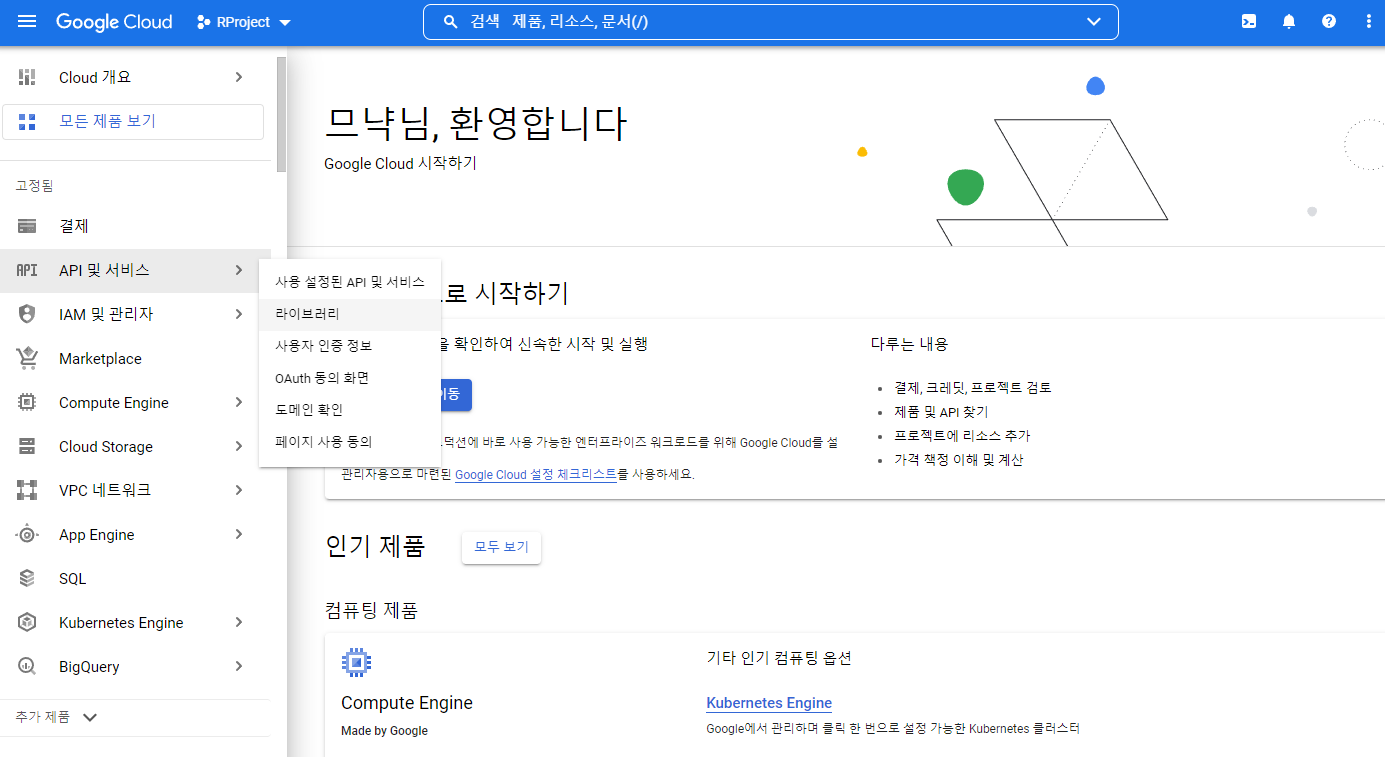Viewport: 1385px width, 757px height.
Task: Expand the Cloud 개요 submenu arrow
Action: (x=238, y=77)
